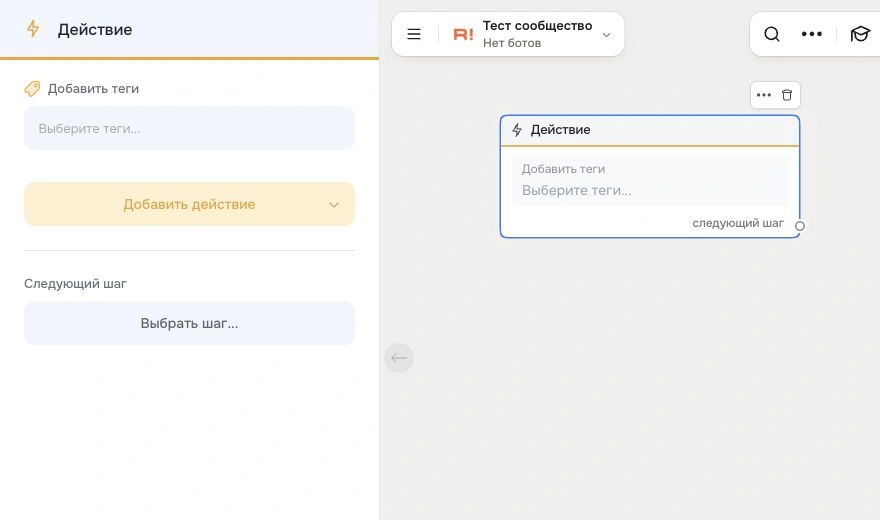Viewport: 880px width, 520px height.
Task: Click the следующий шаг connector circle
Action: [800, 226]
